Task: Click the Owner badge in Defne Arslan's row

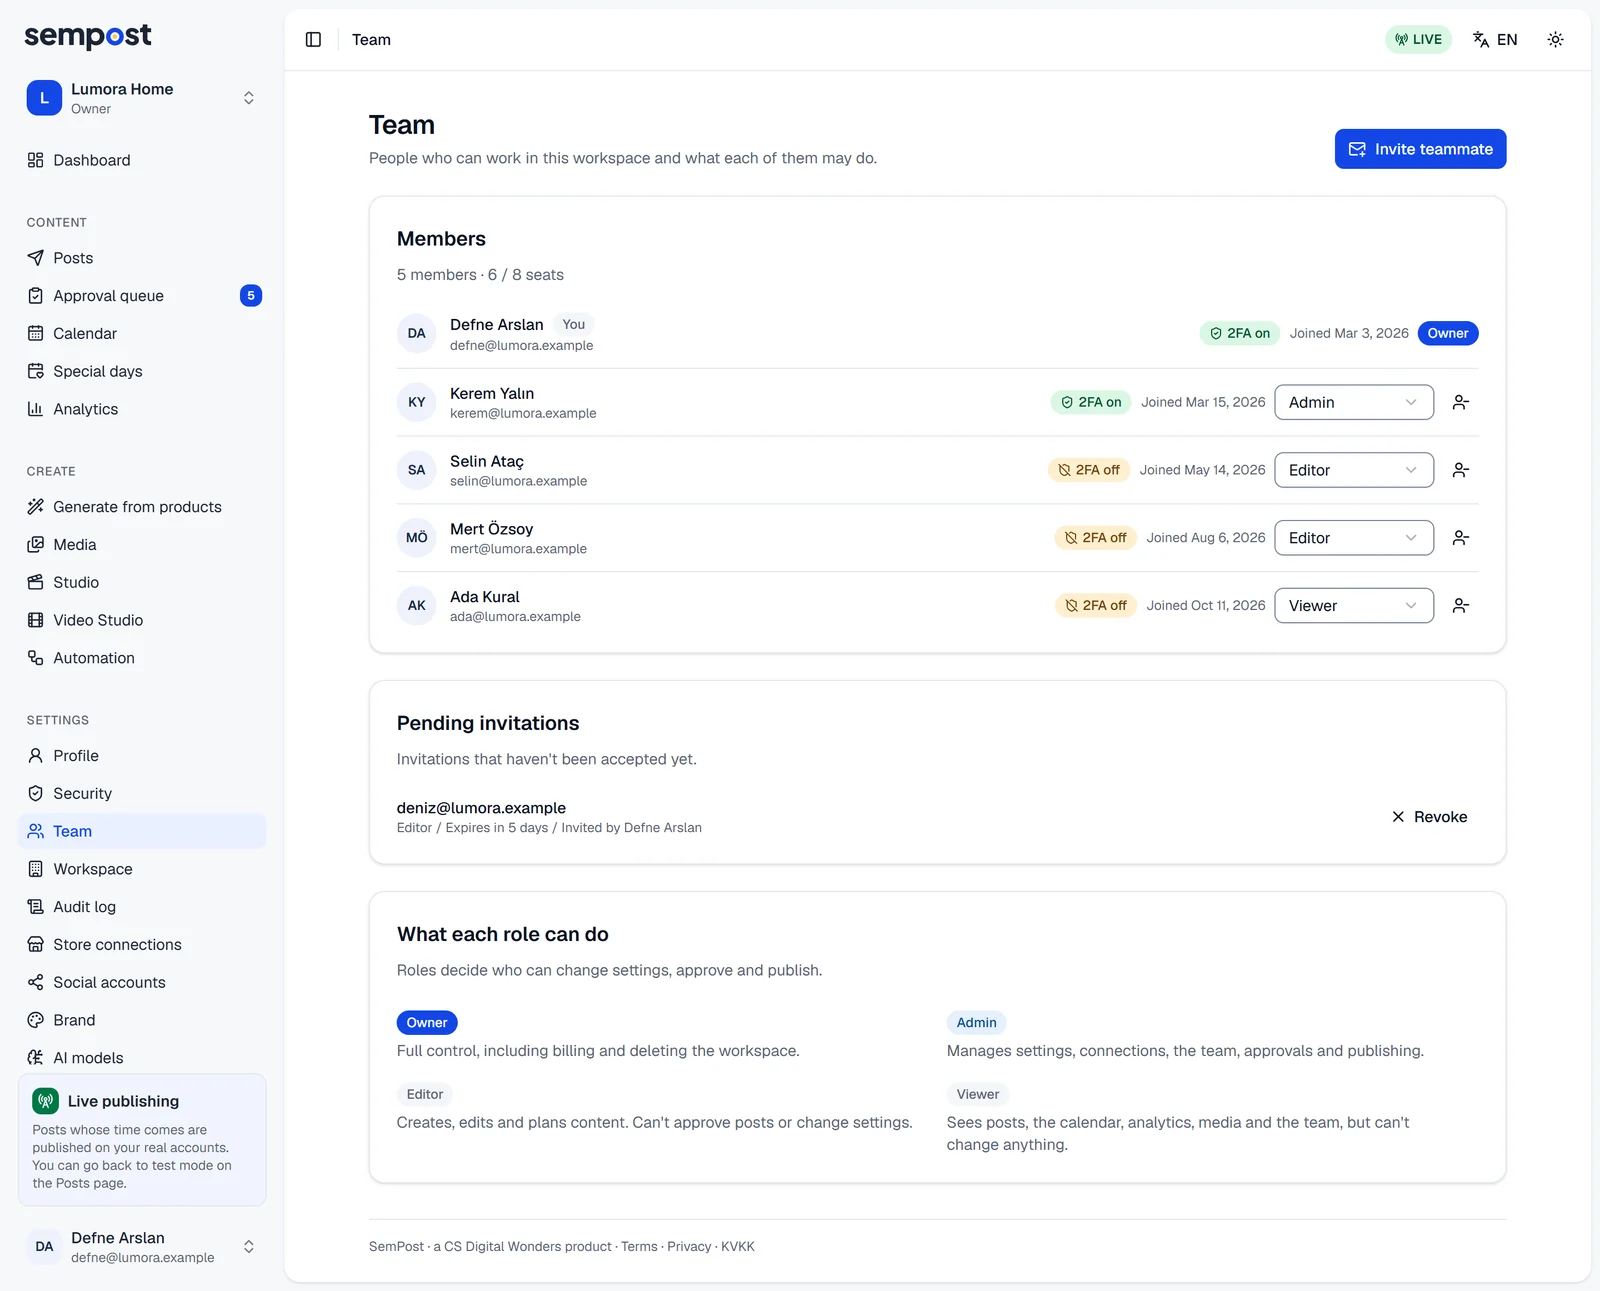Action: (x=1448, y=334)
